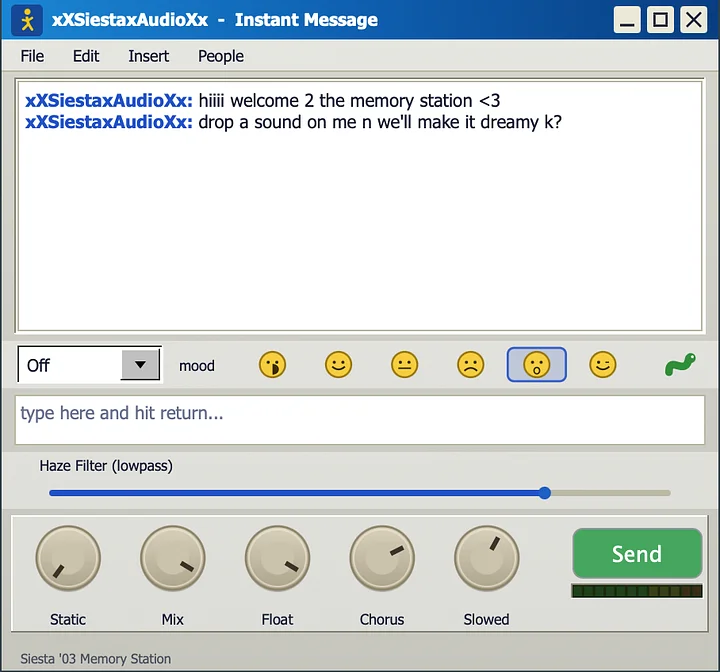Open the Edit menu
Screen dimensions: 720x672
click(x=86, y=56)
